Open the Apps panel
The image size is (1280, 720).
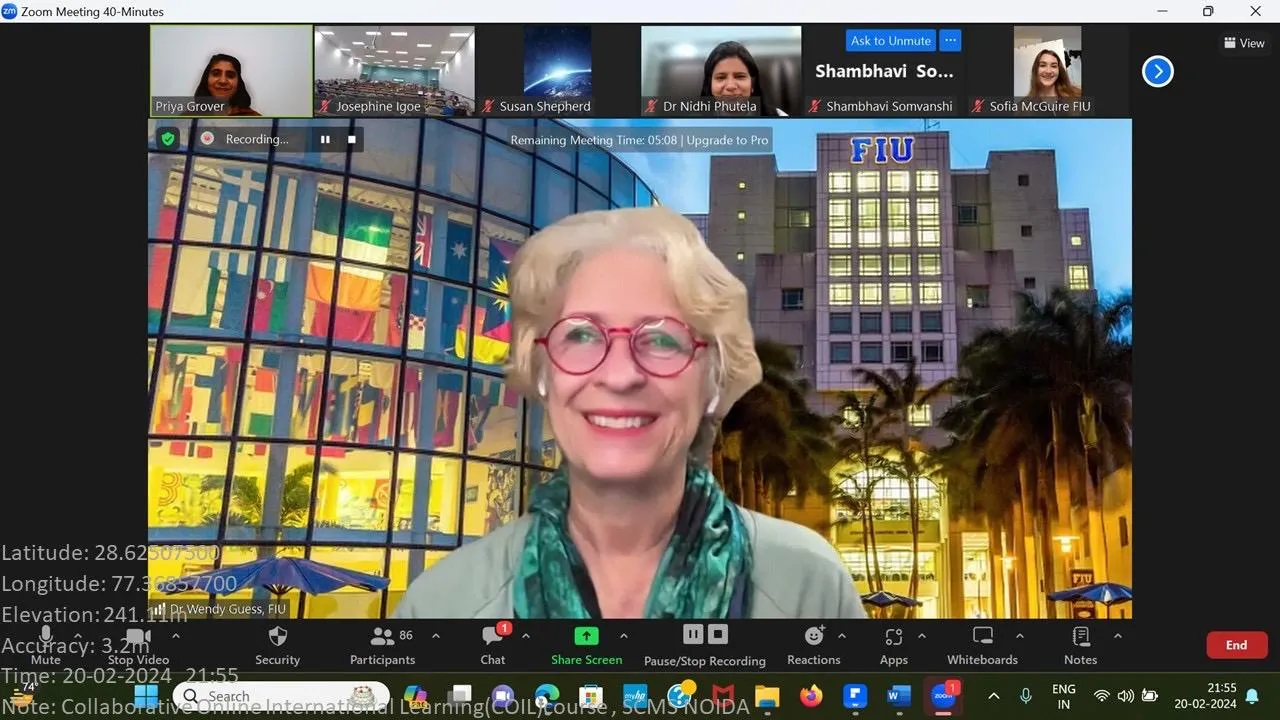pos(894,645)
